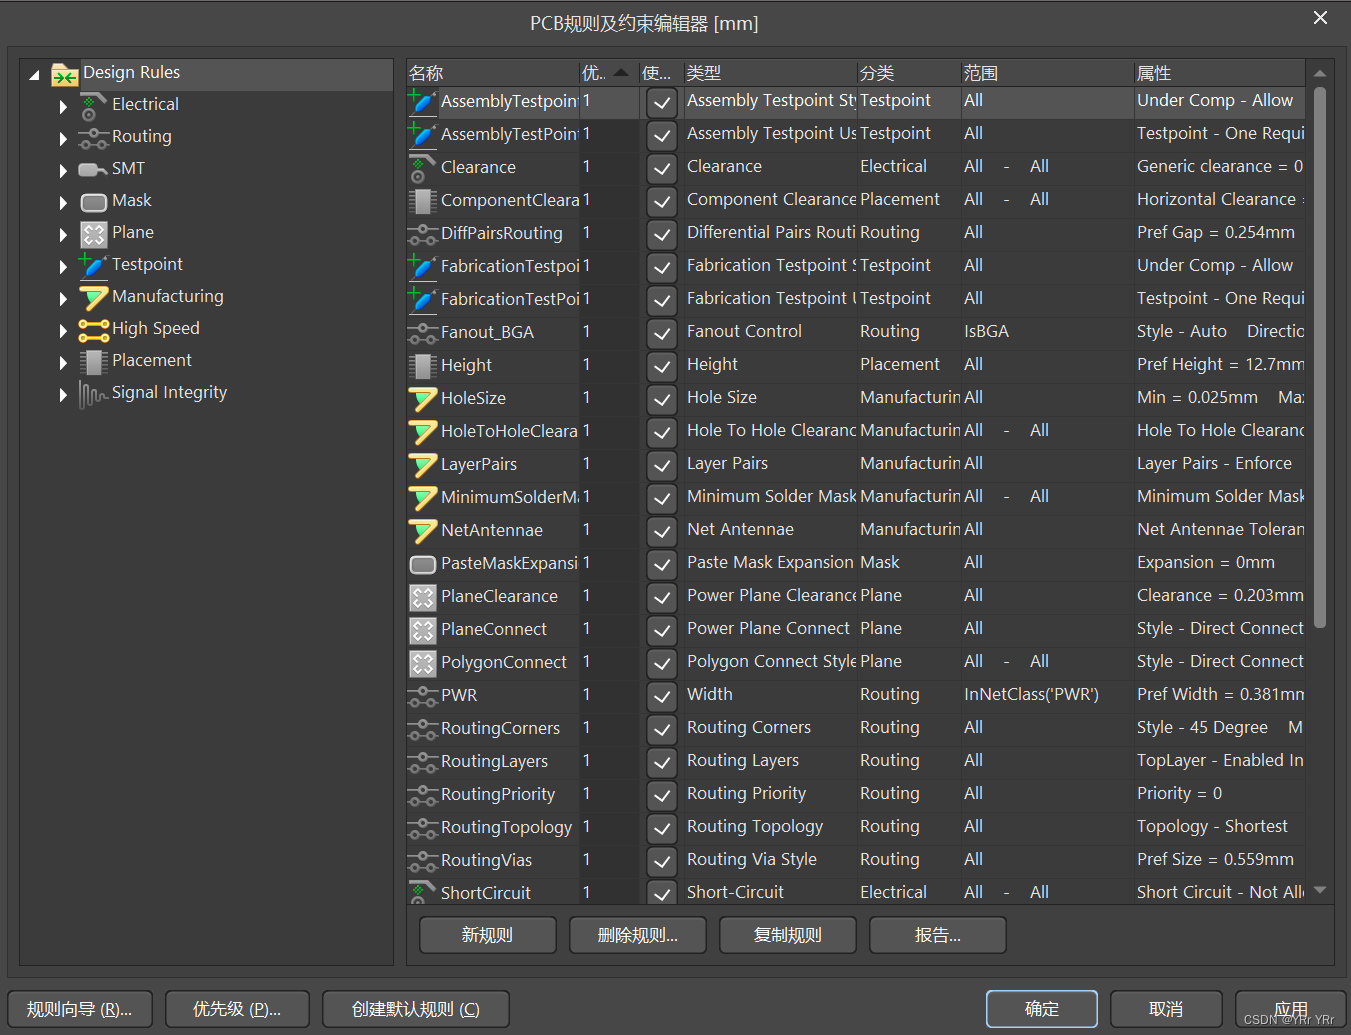Viewport: 1351px width, 1035px height.
Task: Sort rules by 范围 column header
Action: (1047, 73)
